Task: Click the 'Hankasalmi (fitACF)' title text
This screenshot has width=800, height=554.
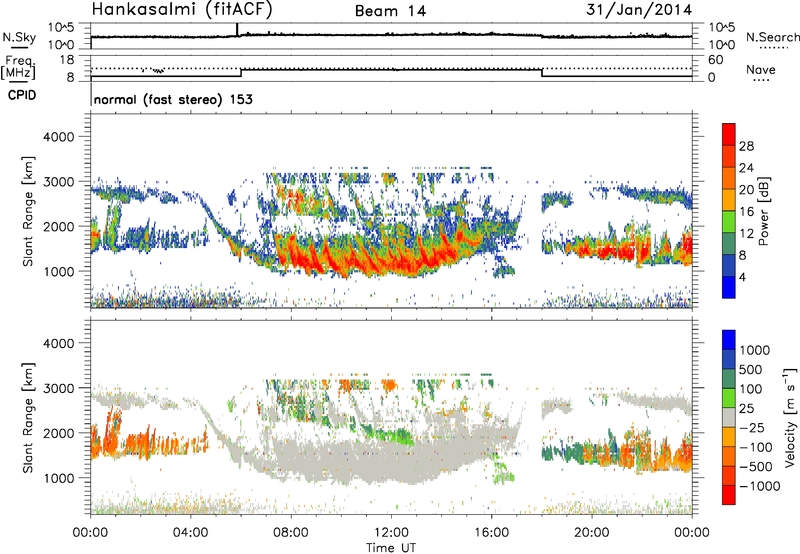Action: (181, 10)
